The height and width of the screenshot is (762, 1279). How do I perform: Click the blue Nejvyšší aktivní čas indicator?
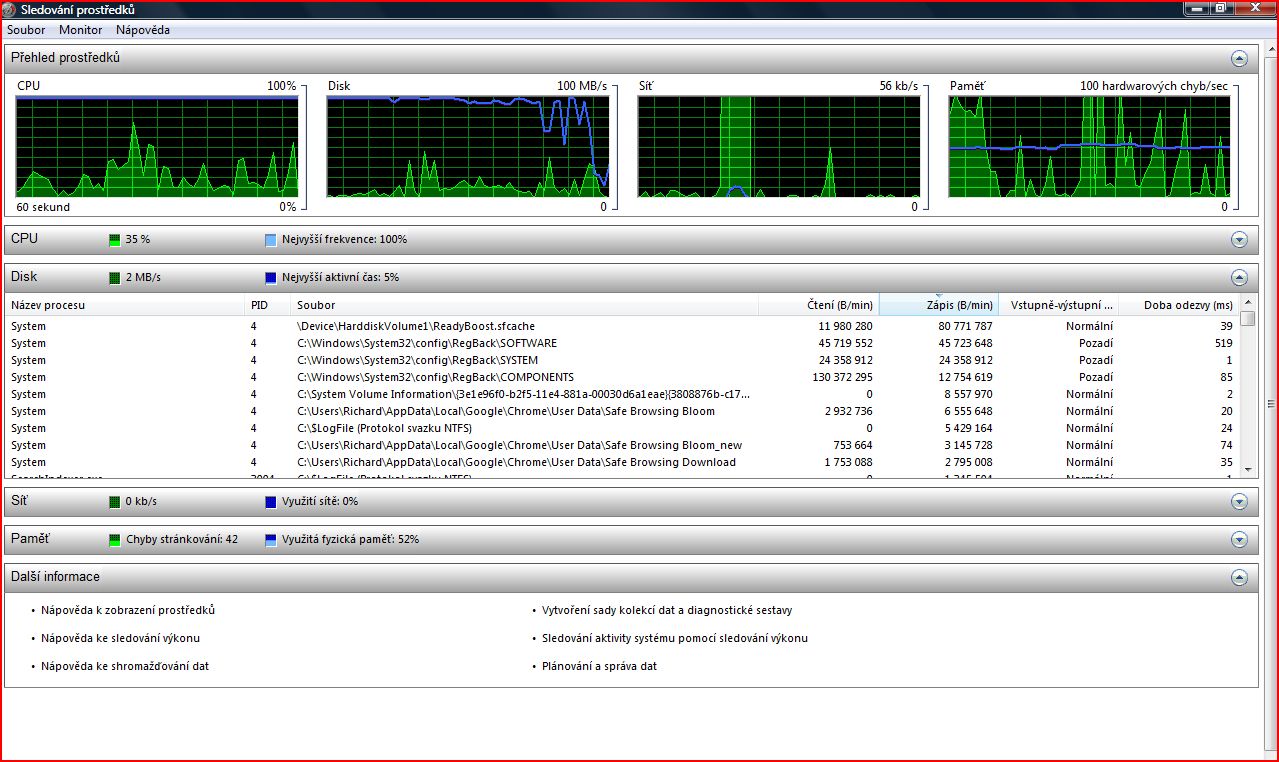(x=271, y=278)
